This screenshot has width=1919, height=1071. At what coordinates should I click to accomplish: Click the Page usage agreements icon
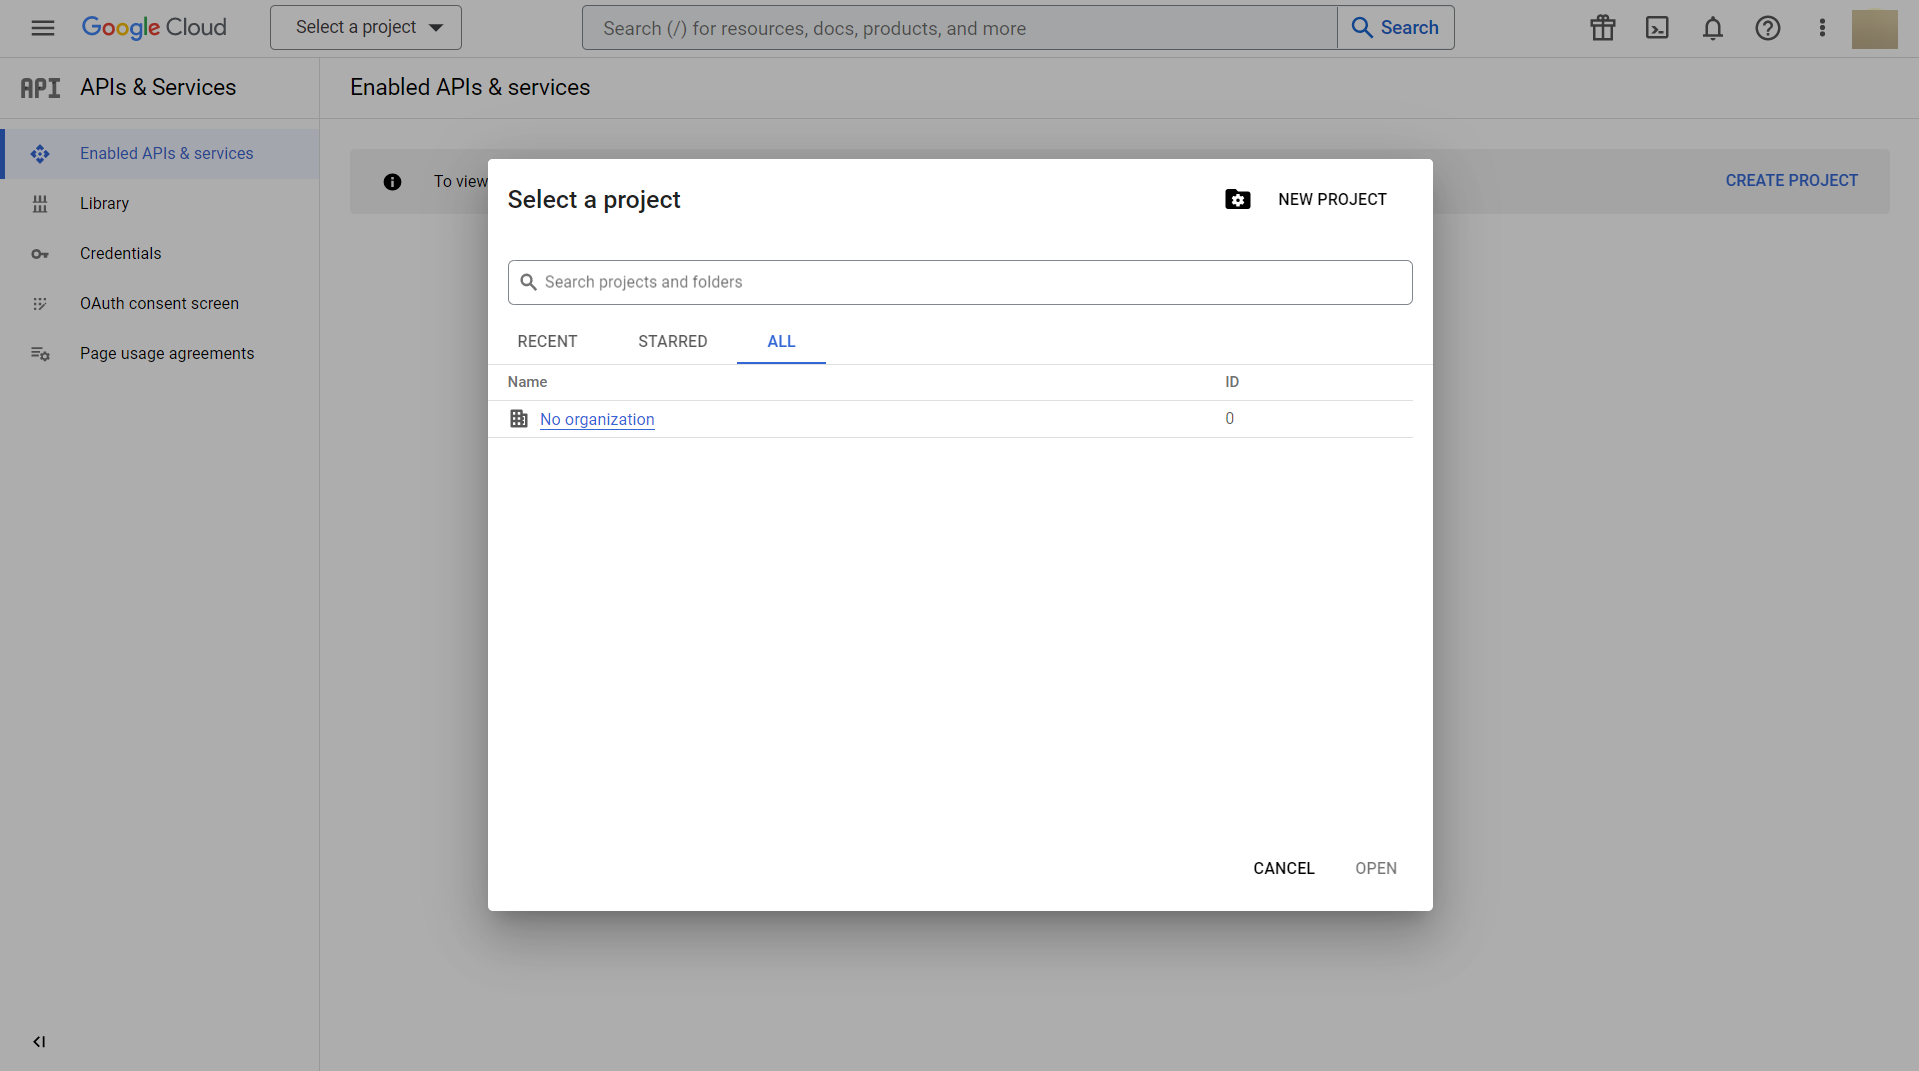[x=40, y=353]
